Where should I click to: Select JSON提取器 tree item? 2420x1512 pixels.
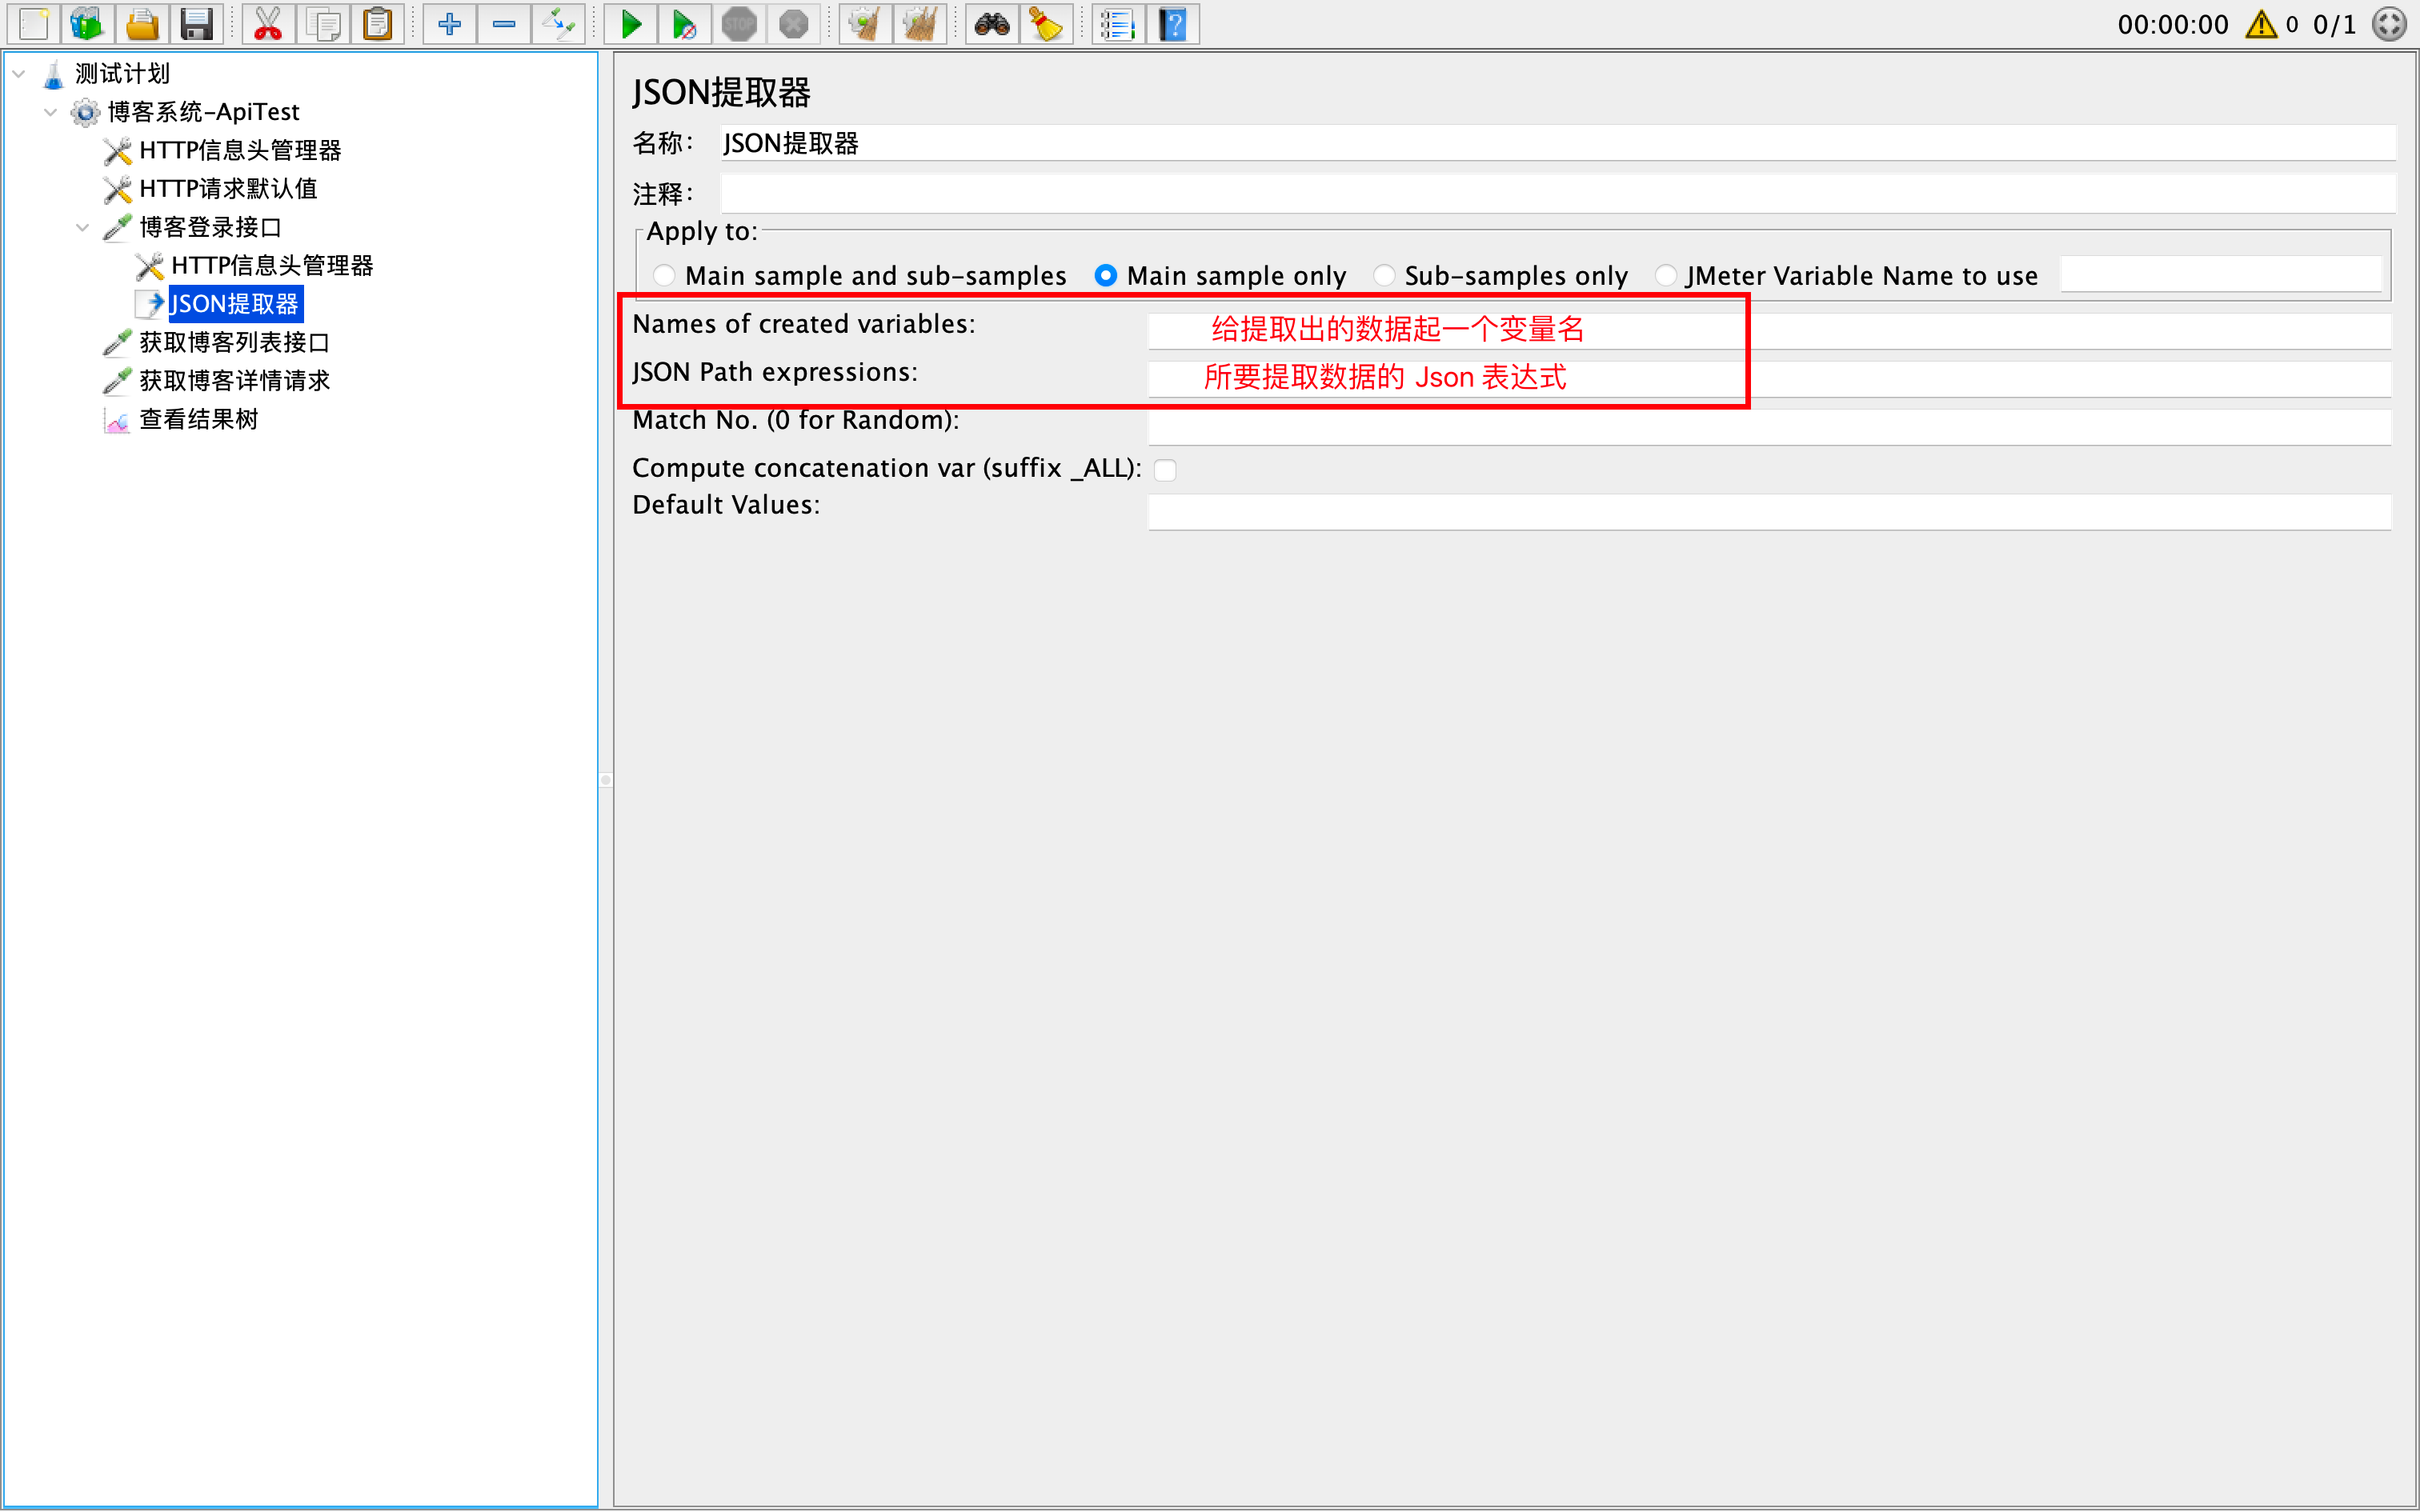coord(235,304)
